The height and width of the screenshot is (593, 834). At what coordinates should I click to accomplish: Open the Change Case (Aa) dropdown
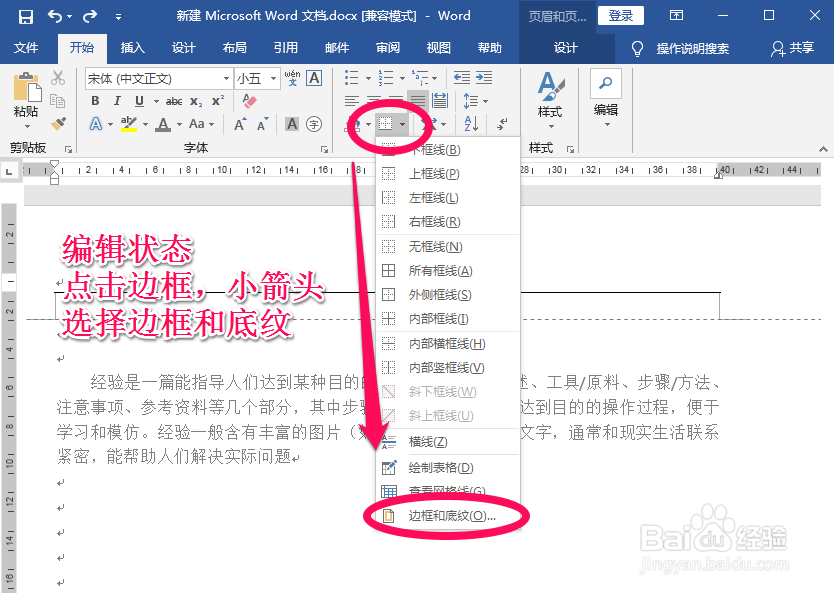click(x=202, y=124)
